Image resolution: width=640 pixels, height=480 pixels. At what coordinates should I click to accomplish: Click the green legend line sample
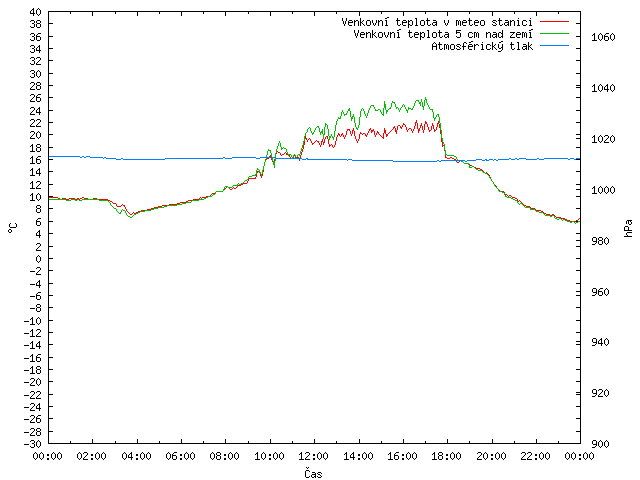pos(554,33)
